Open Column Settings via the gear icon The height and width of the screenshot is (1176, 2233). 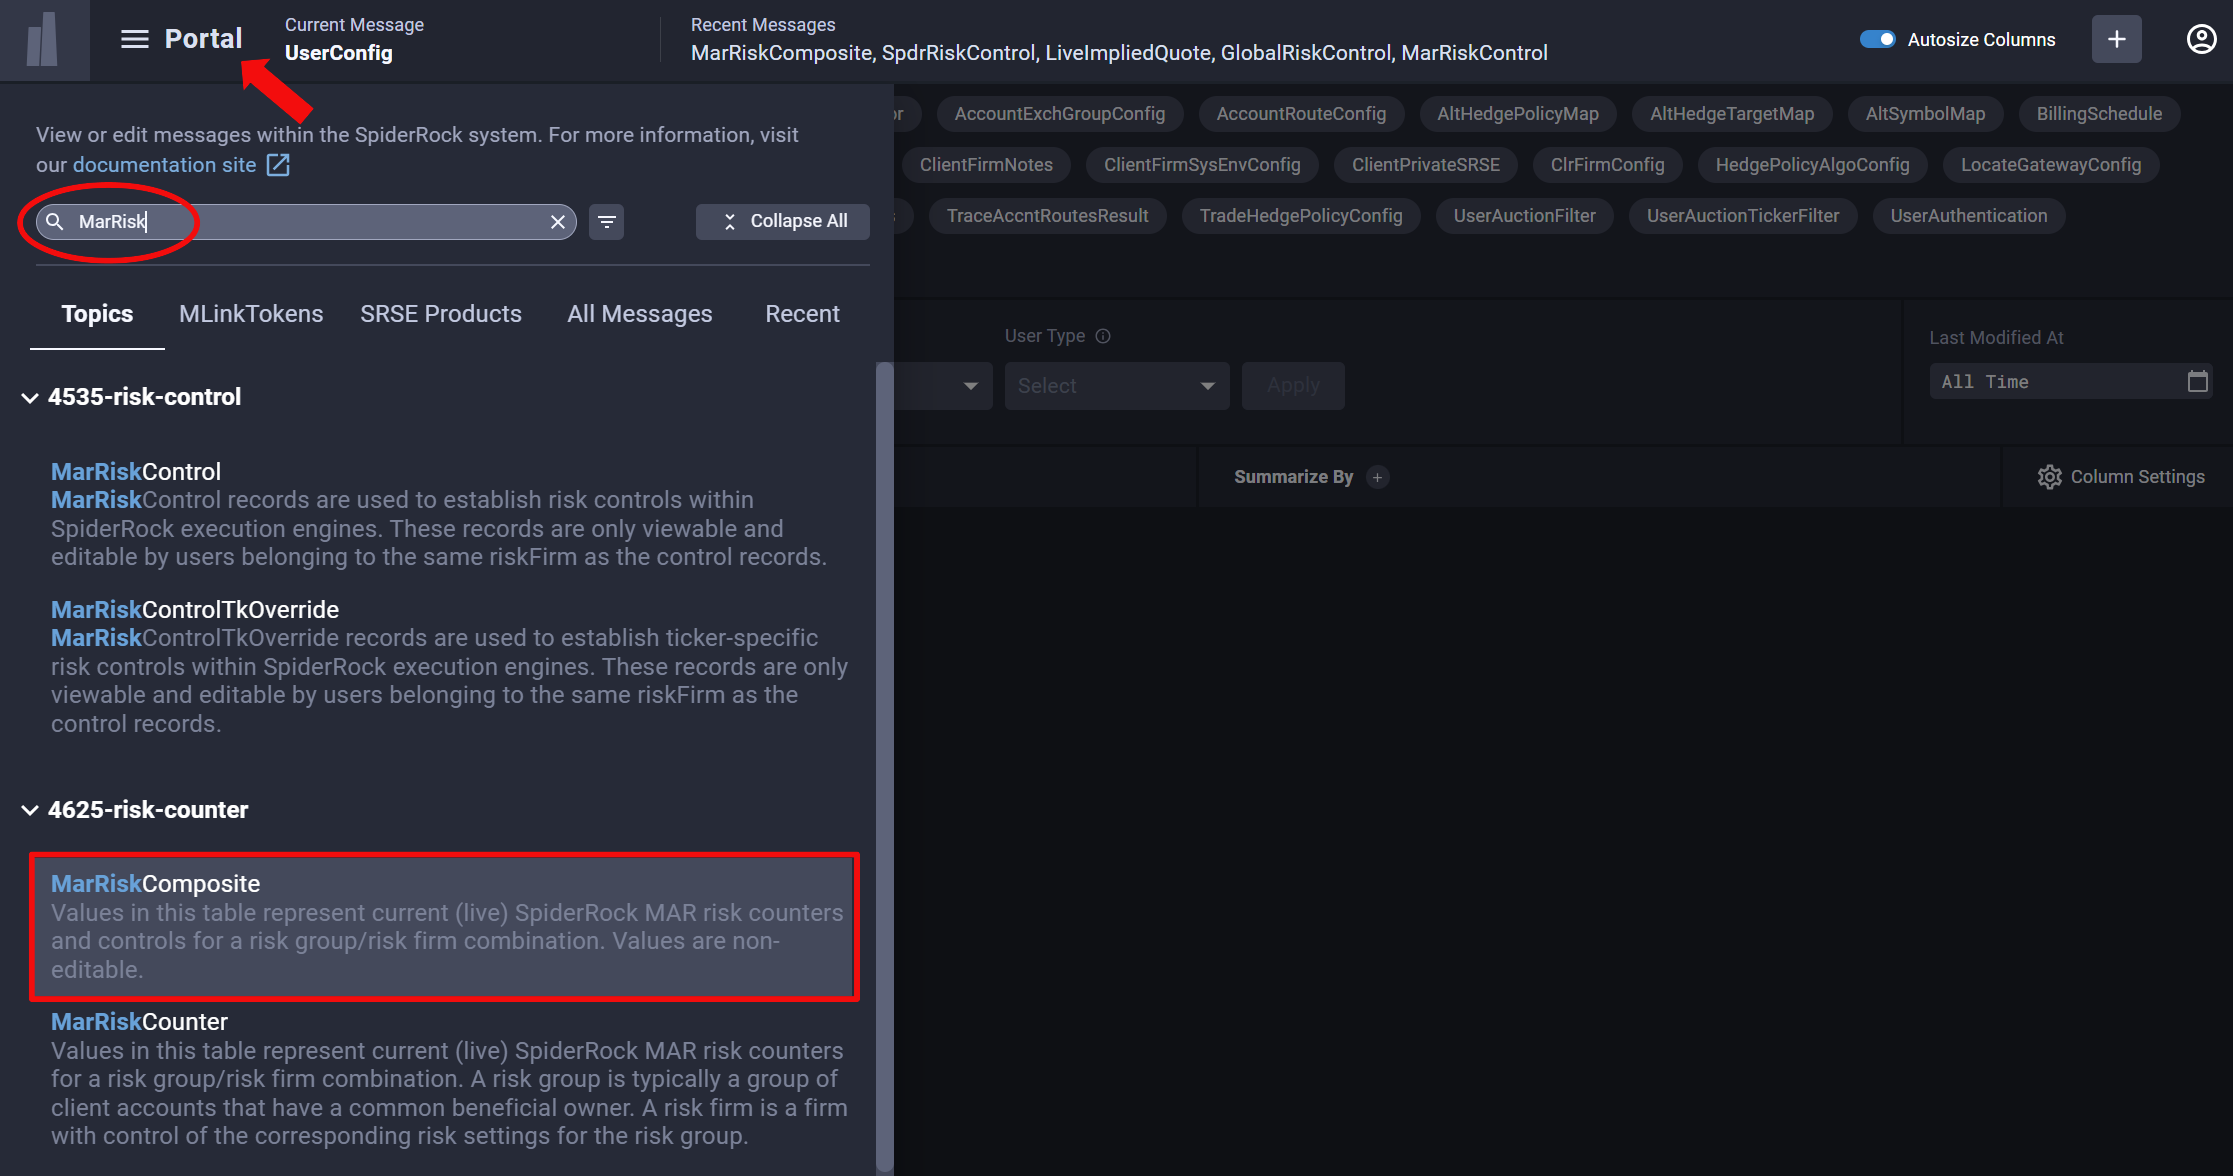pyautogui.click(x=2049, y=477)
